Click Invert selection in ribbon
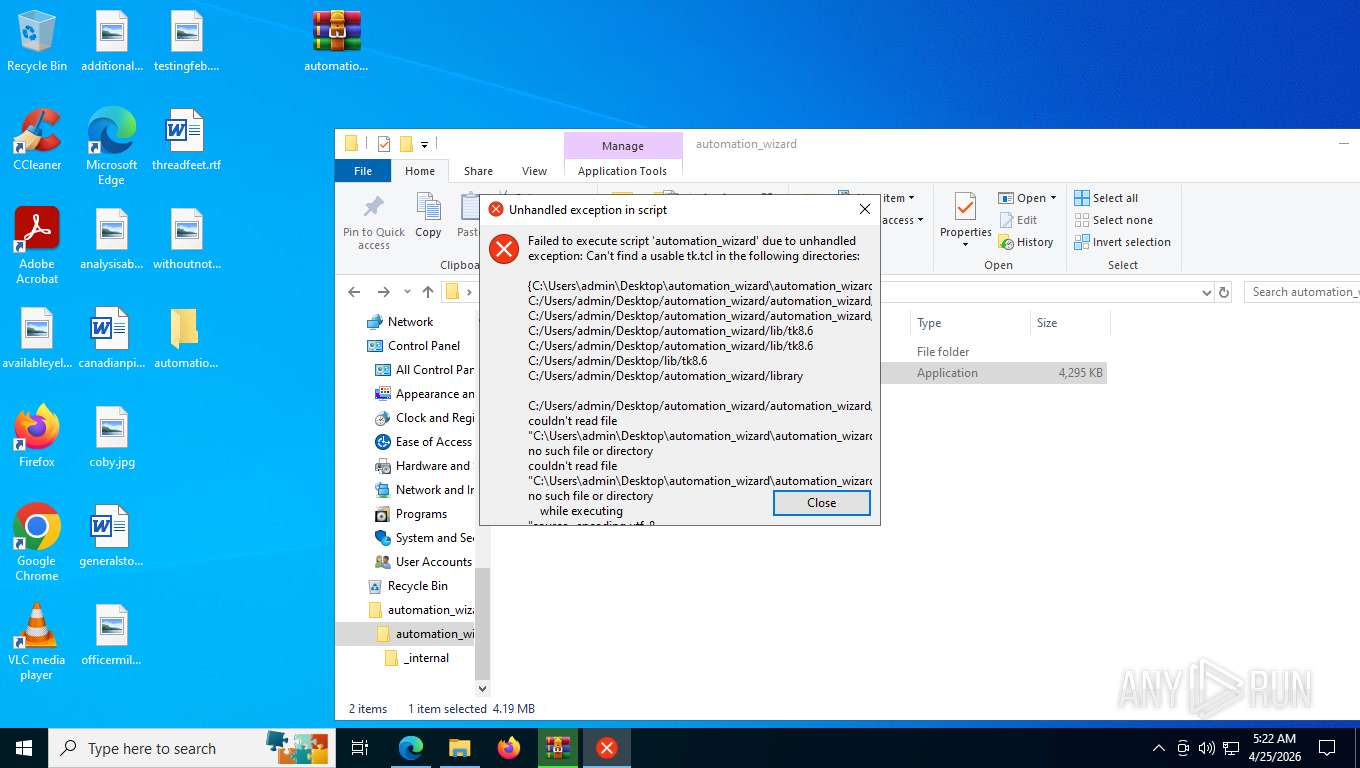This screenshot has height=768, width=1360. (1122, 242)
